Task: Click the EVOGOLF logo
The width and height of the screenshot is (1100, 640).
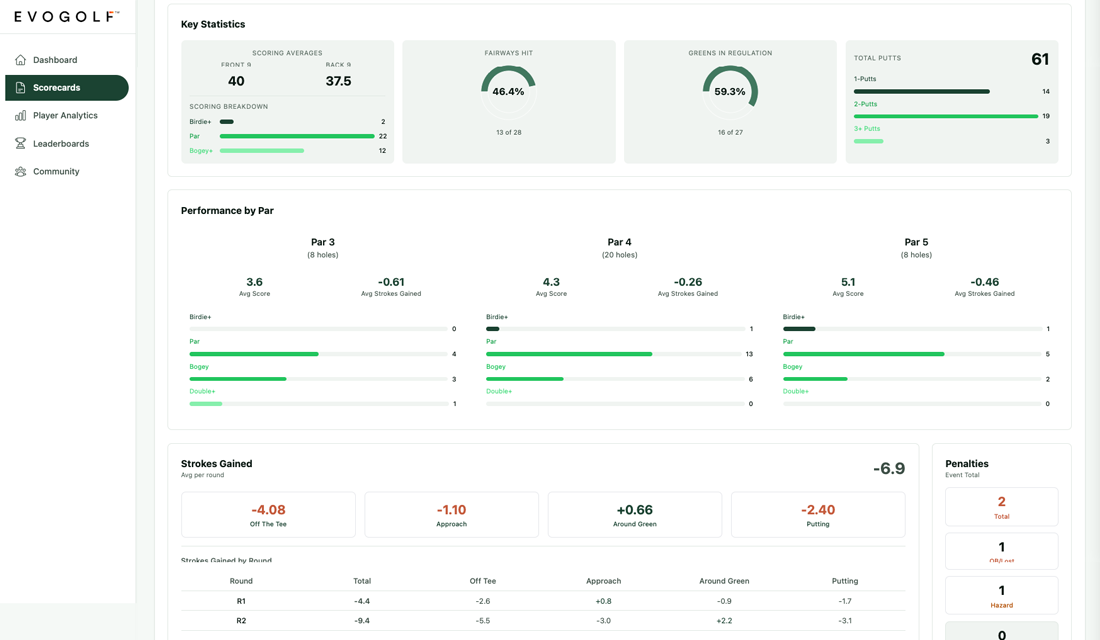Action: point(67,16)
